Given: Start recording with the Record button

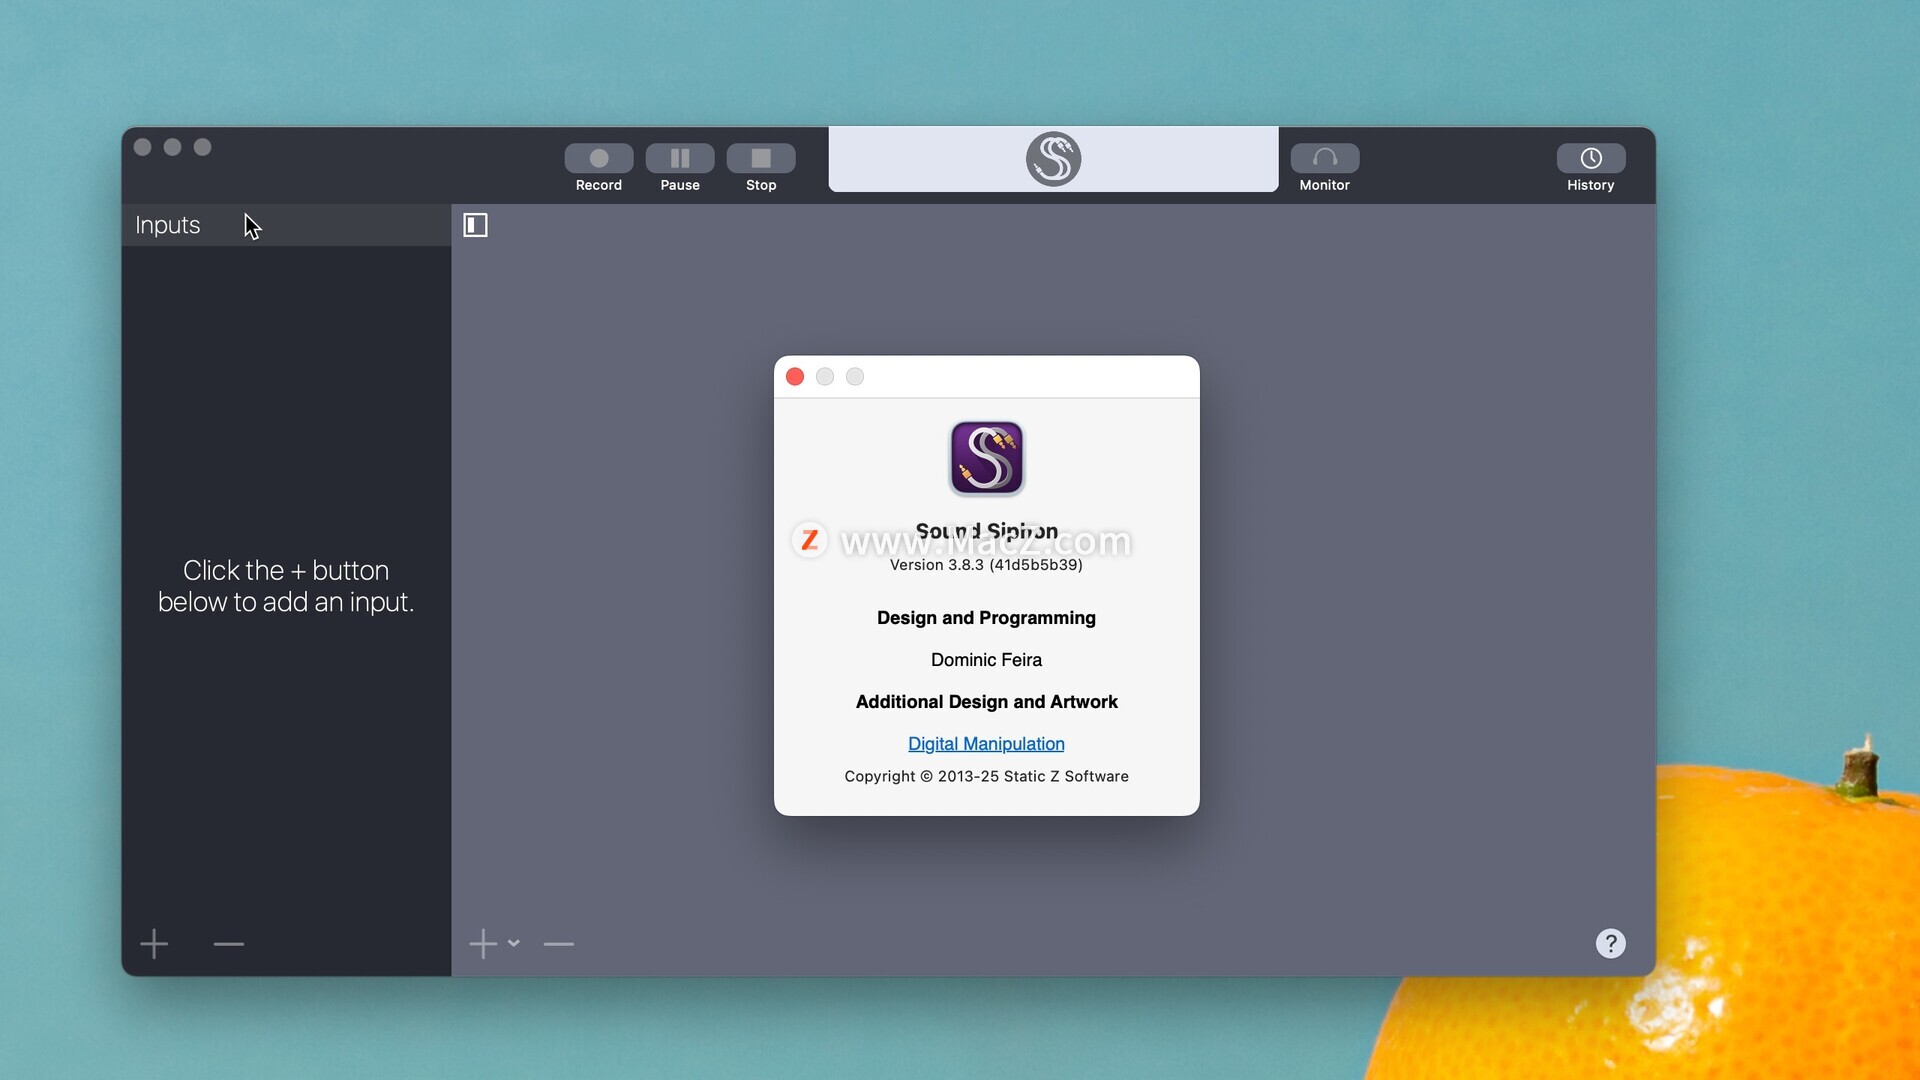Looking at the screenshot, I should (x=598, y=158).
